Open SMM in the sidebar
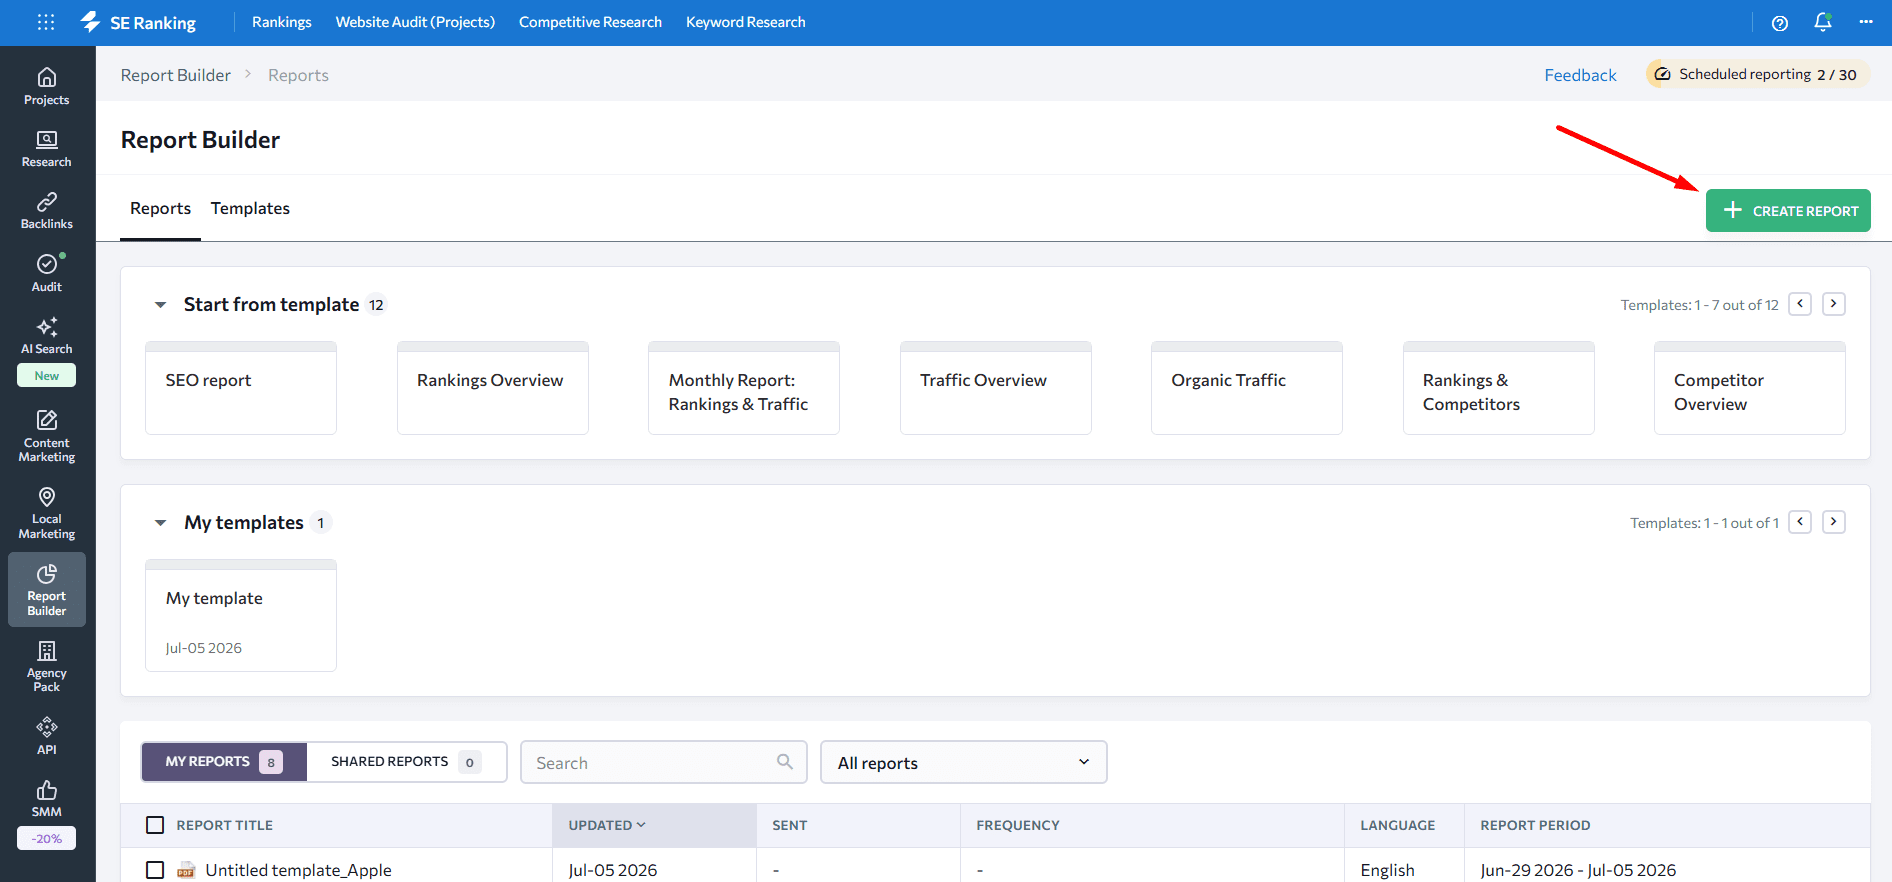Screen dimensions: 1892x882 (x=47, y=799)
